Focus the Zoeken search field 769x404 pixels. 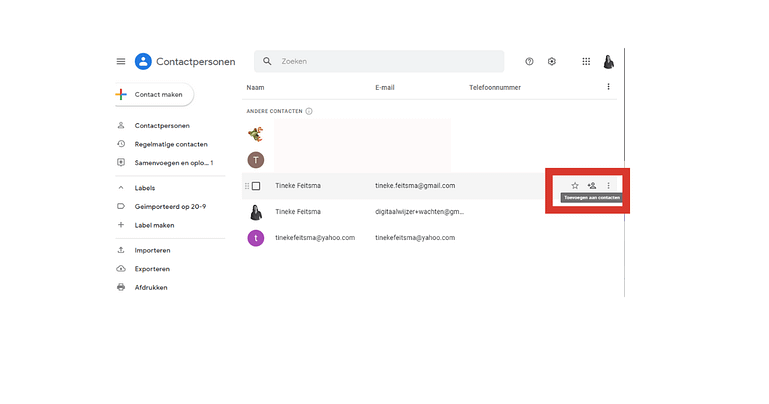pos(379,61)
